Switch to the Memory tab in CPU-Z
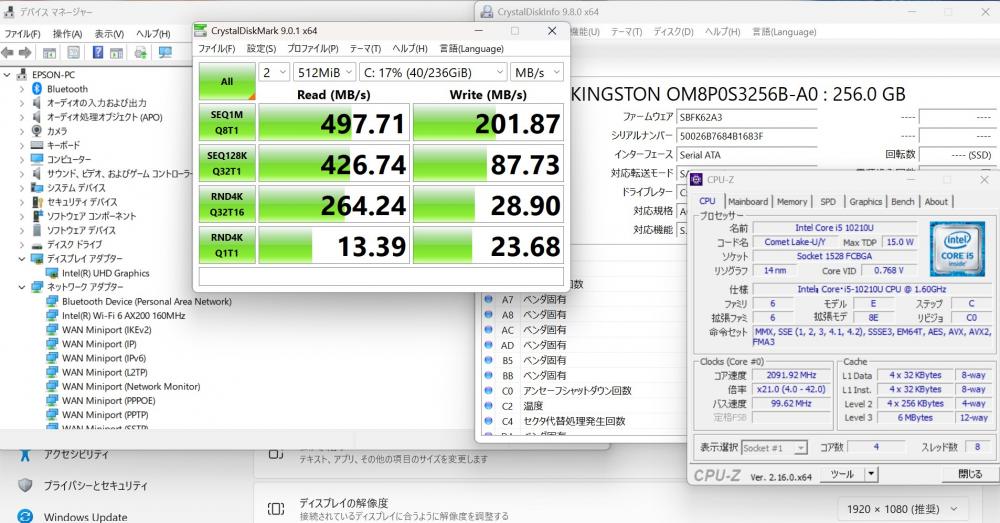Screen dimensions: 1000x523 point(791,202)
